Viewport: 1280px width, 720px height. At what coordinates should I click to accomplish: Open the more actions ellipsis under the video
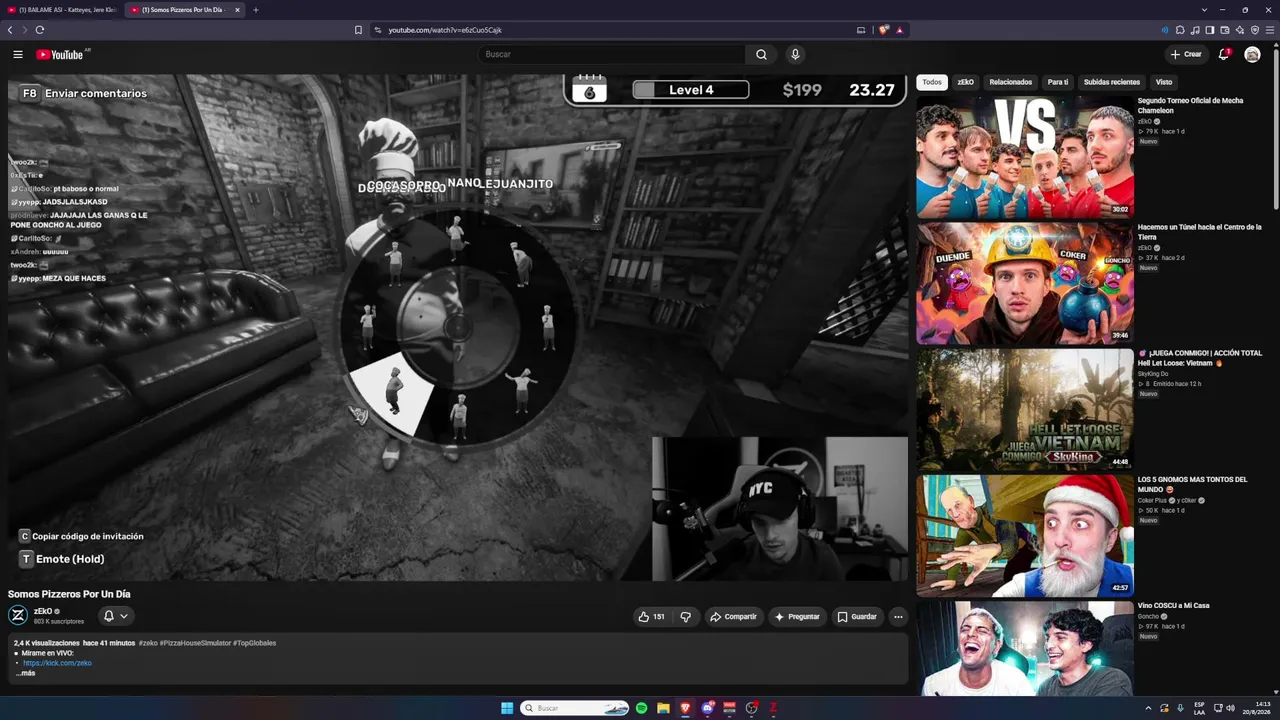pos(898,617)
